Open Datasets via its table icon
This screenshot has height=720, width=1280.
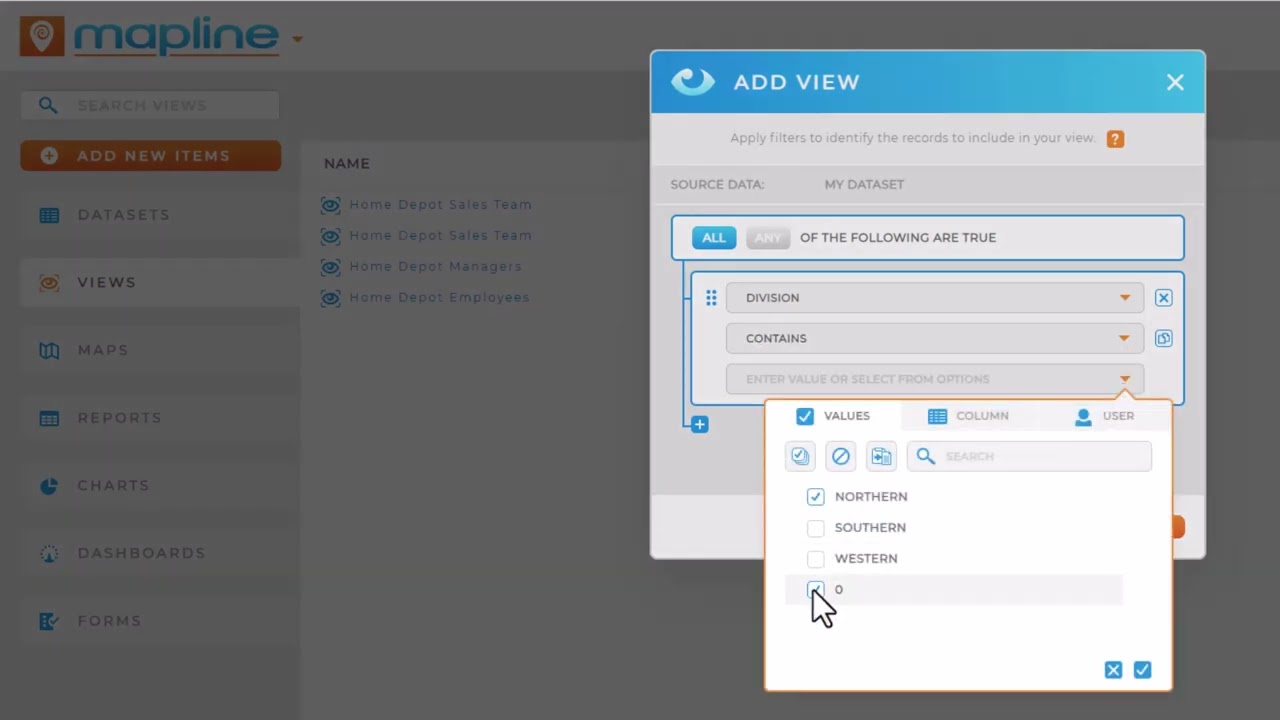tap(49, 215)
